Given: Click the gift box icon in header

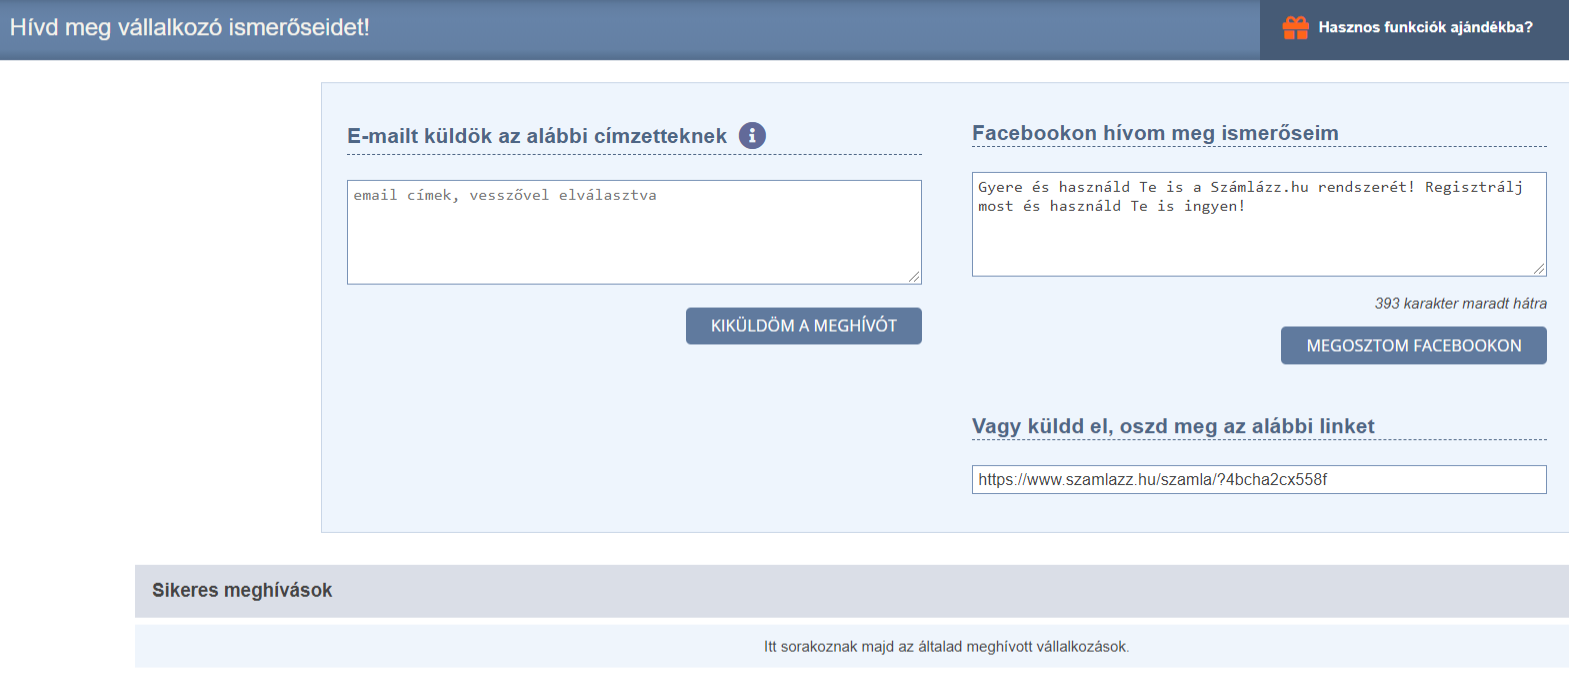Looking at the screenshot, I should click(x=1295, y=28).
